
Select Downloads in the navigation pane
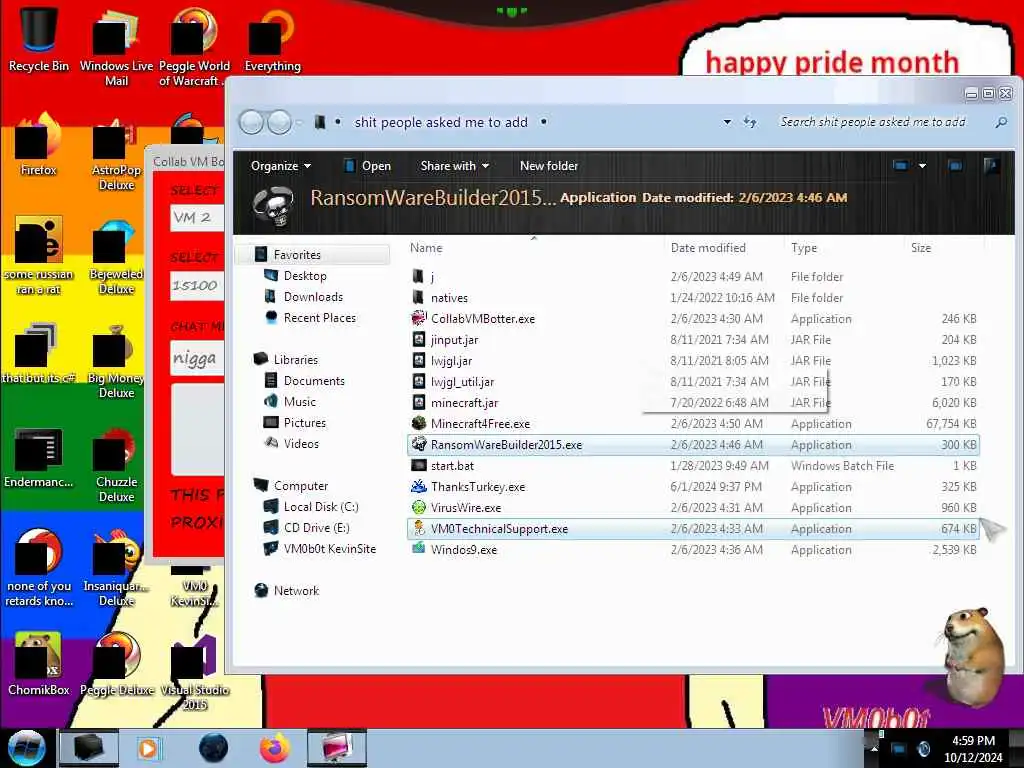click(313, 296)
